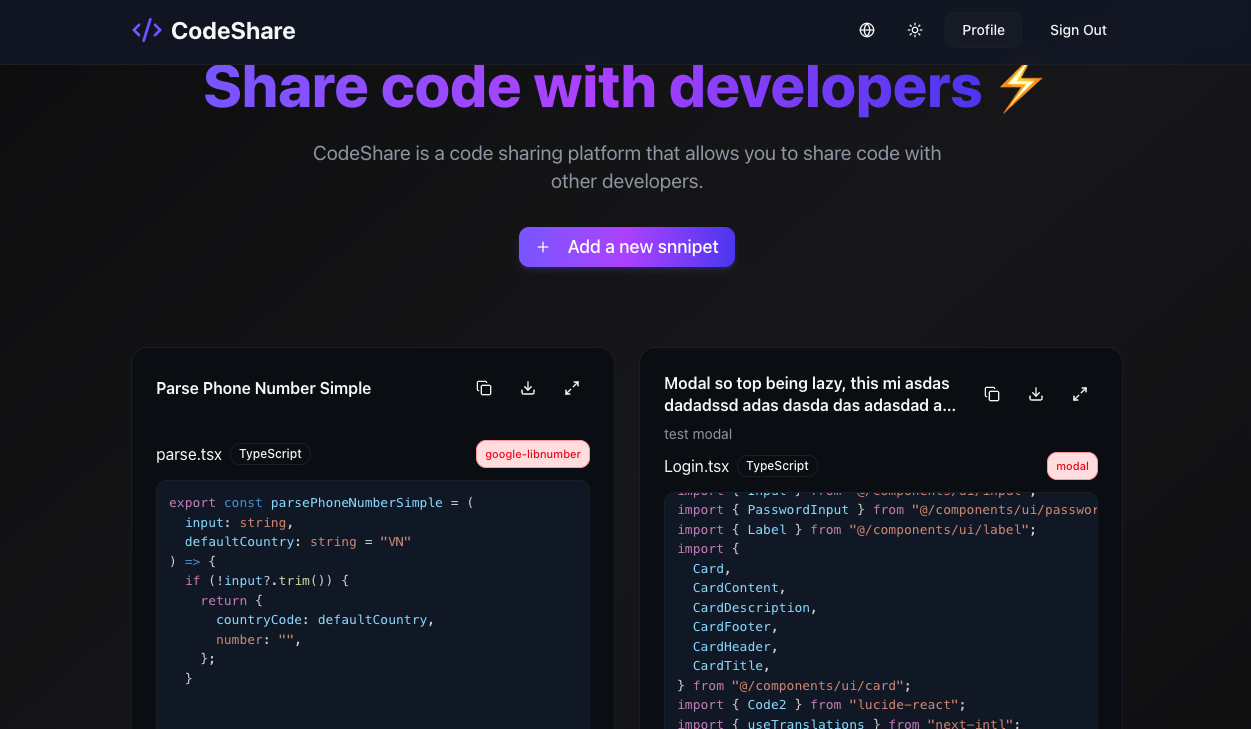
Task: Open the Parse Phone Number Simple title
Action: [x=264, y=388]
